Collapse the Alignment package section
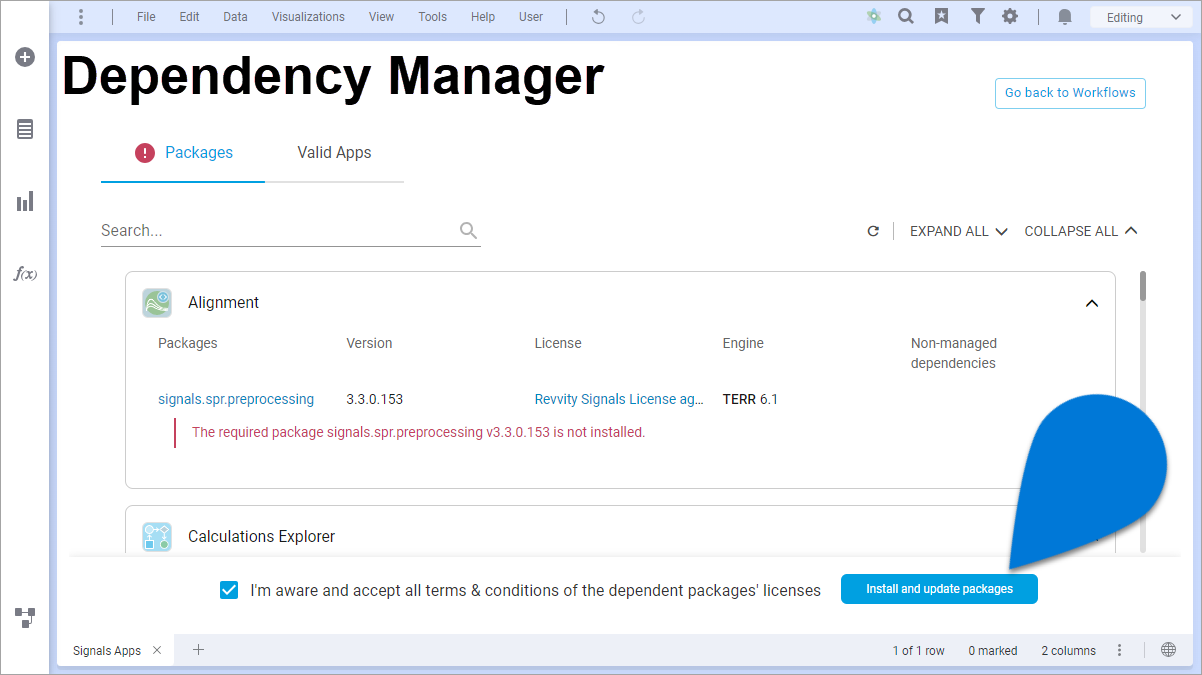This screenshot has height=675, width=1202. [1092, 303]
